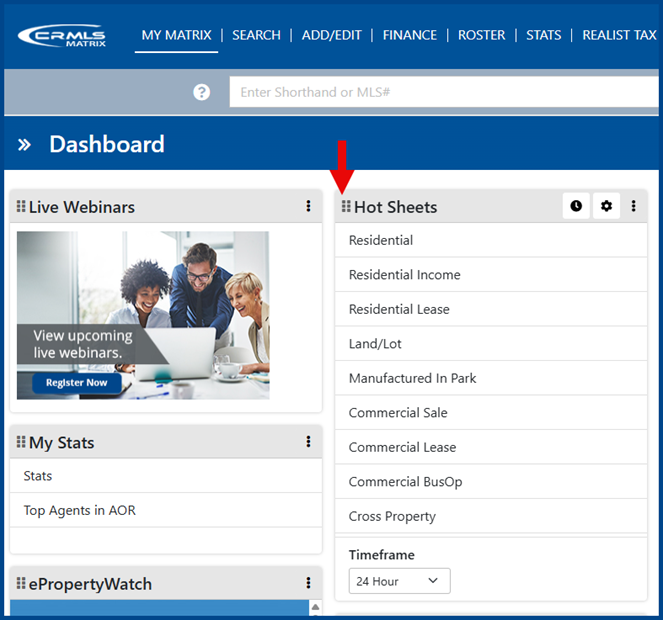Open the Residential Income hot sheet
663x620 pixels.
(491, 275)
